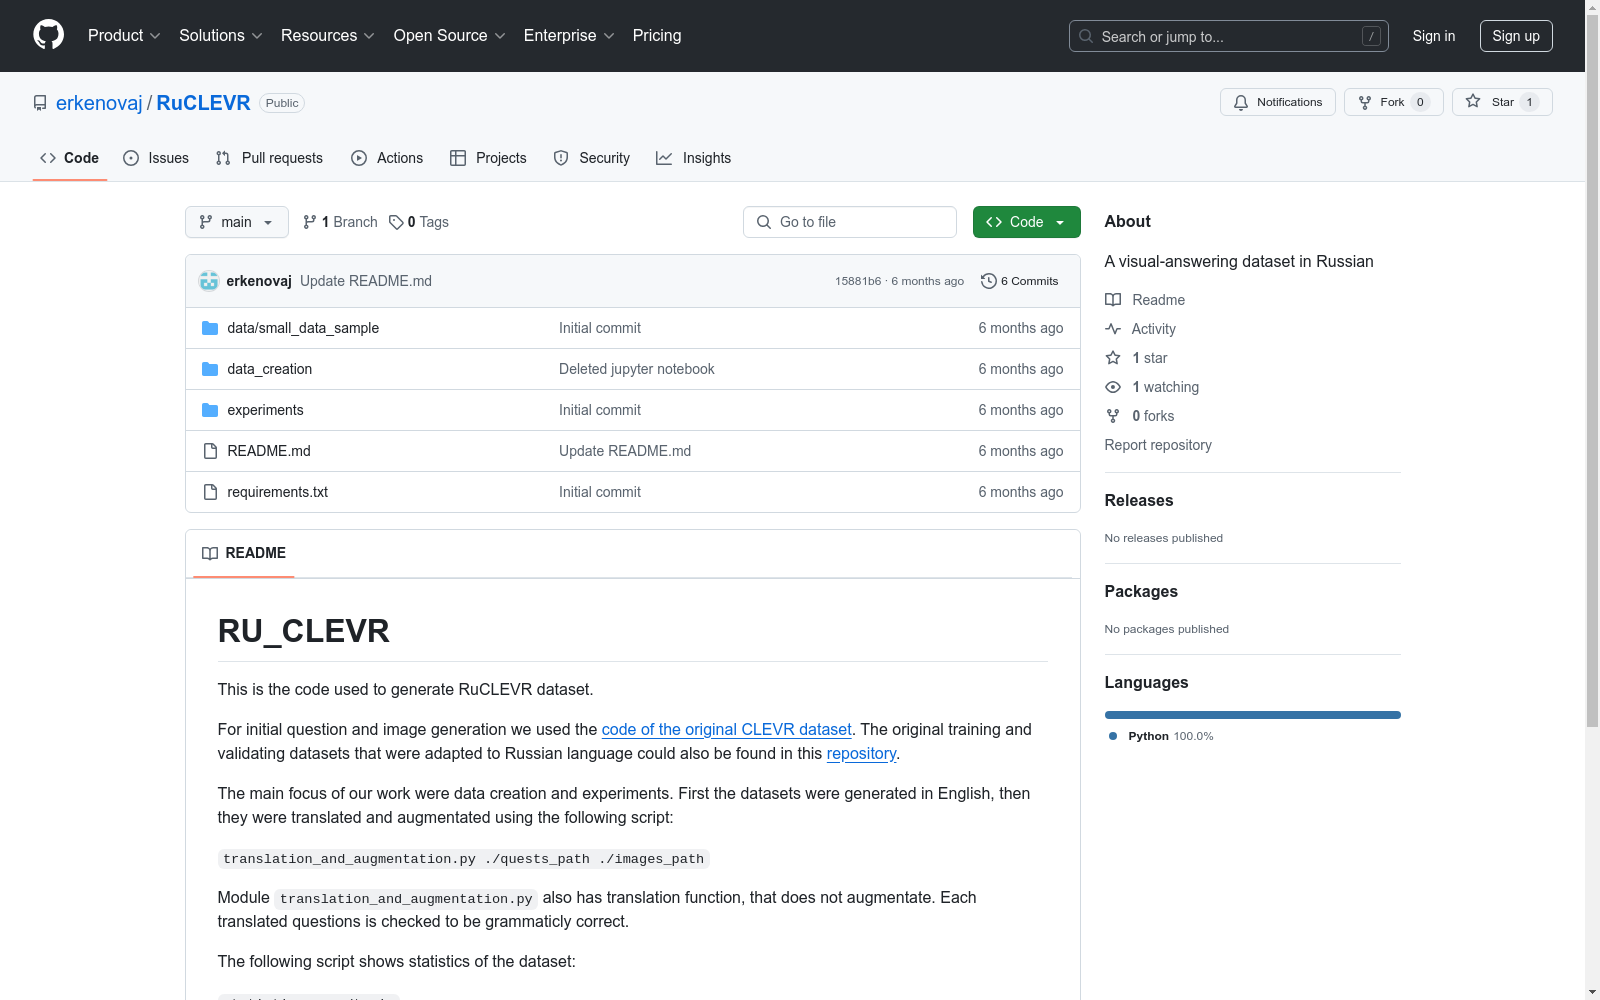Click the data_creation folder icon
1600x1000 pixels.
point(210,369)
